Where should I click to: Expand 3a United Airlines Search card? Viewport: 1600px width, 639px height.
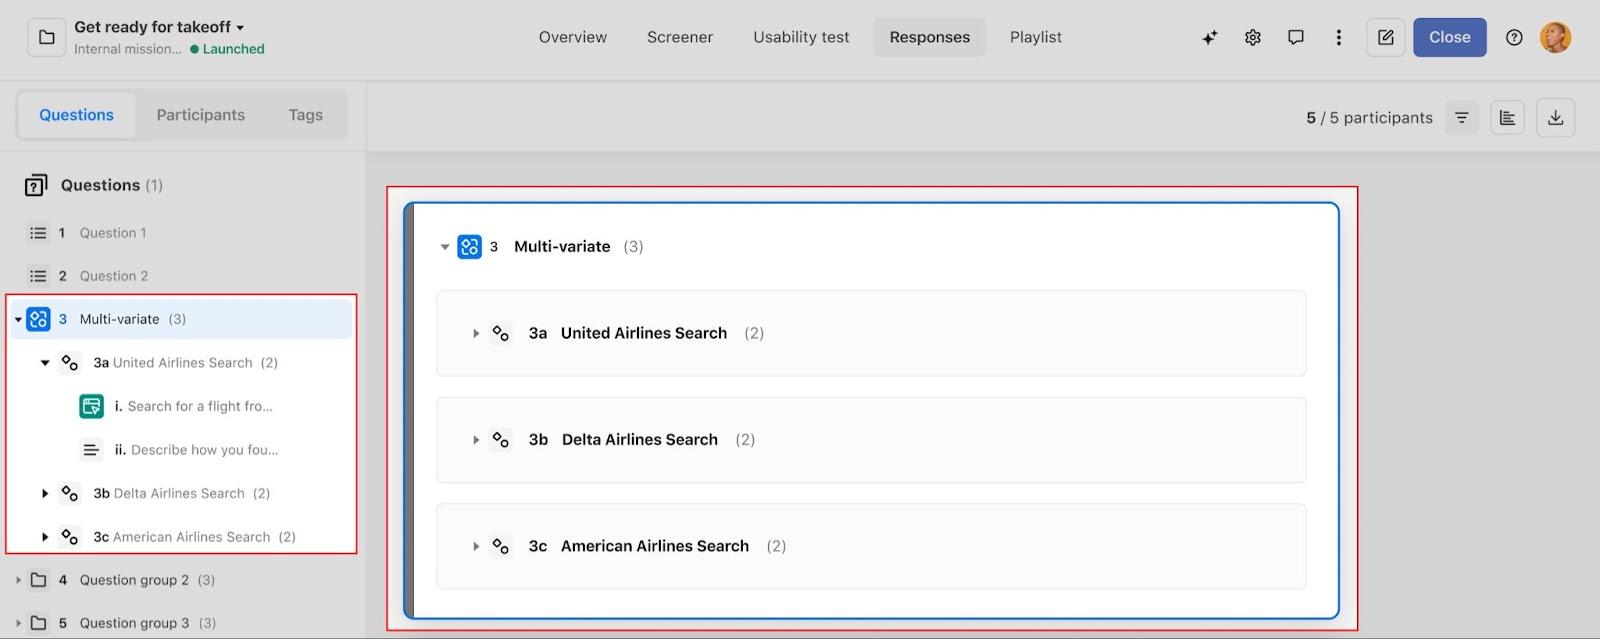click(x=476, y=333)
